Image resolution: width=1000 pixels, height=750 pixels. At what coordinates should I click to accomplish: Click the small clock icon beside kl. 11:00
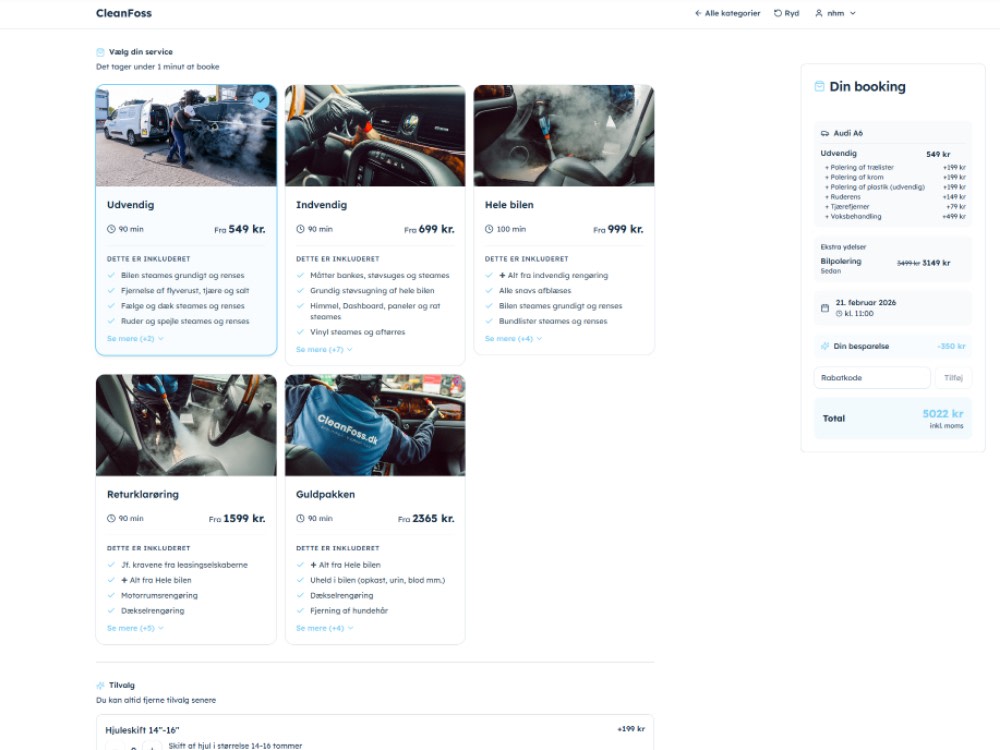point(839,314)
